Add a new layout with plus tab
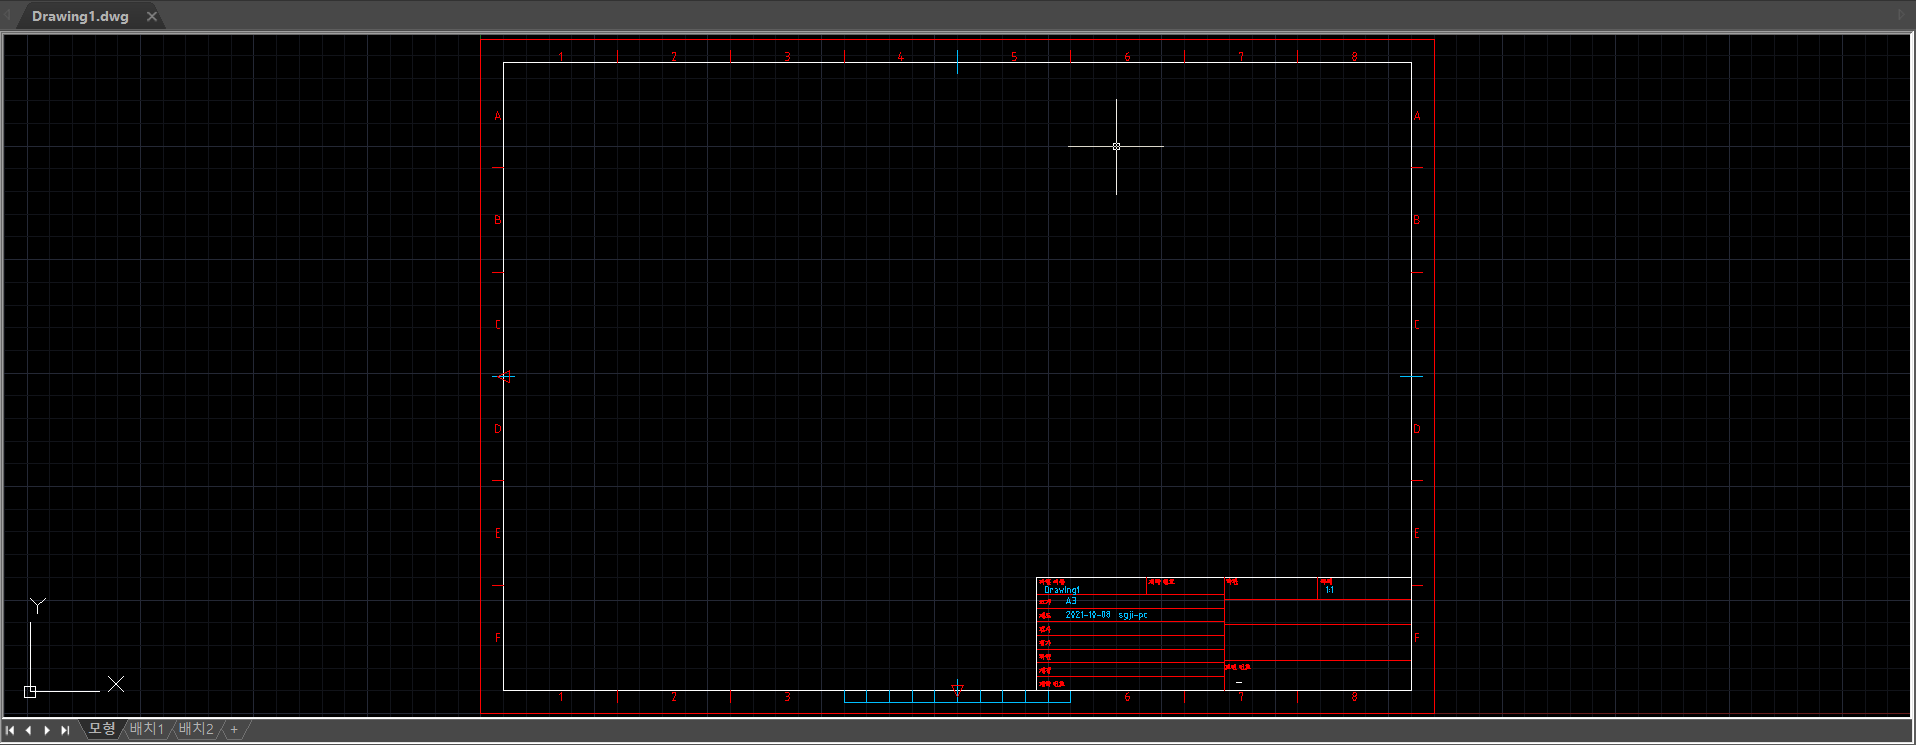The height and width of the screenshot is (745, 1916). [x=234, y=729]
